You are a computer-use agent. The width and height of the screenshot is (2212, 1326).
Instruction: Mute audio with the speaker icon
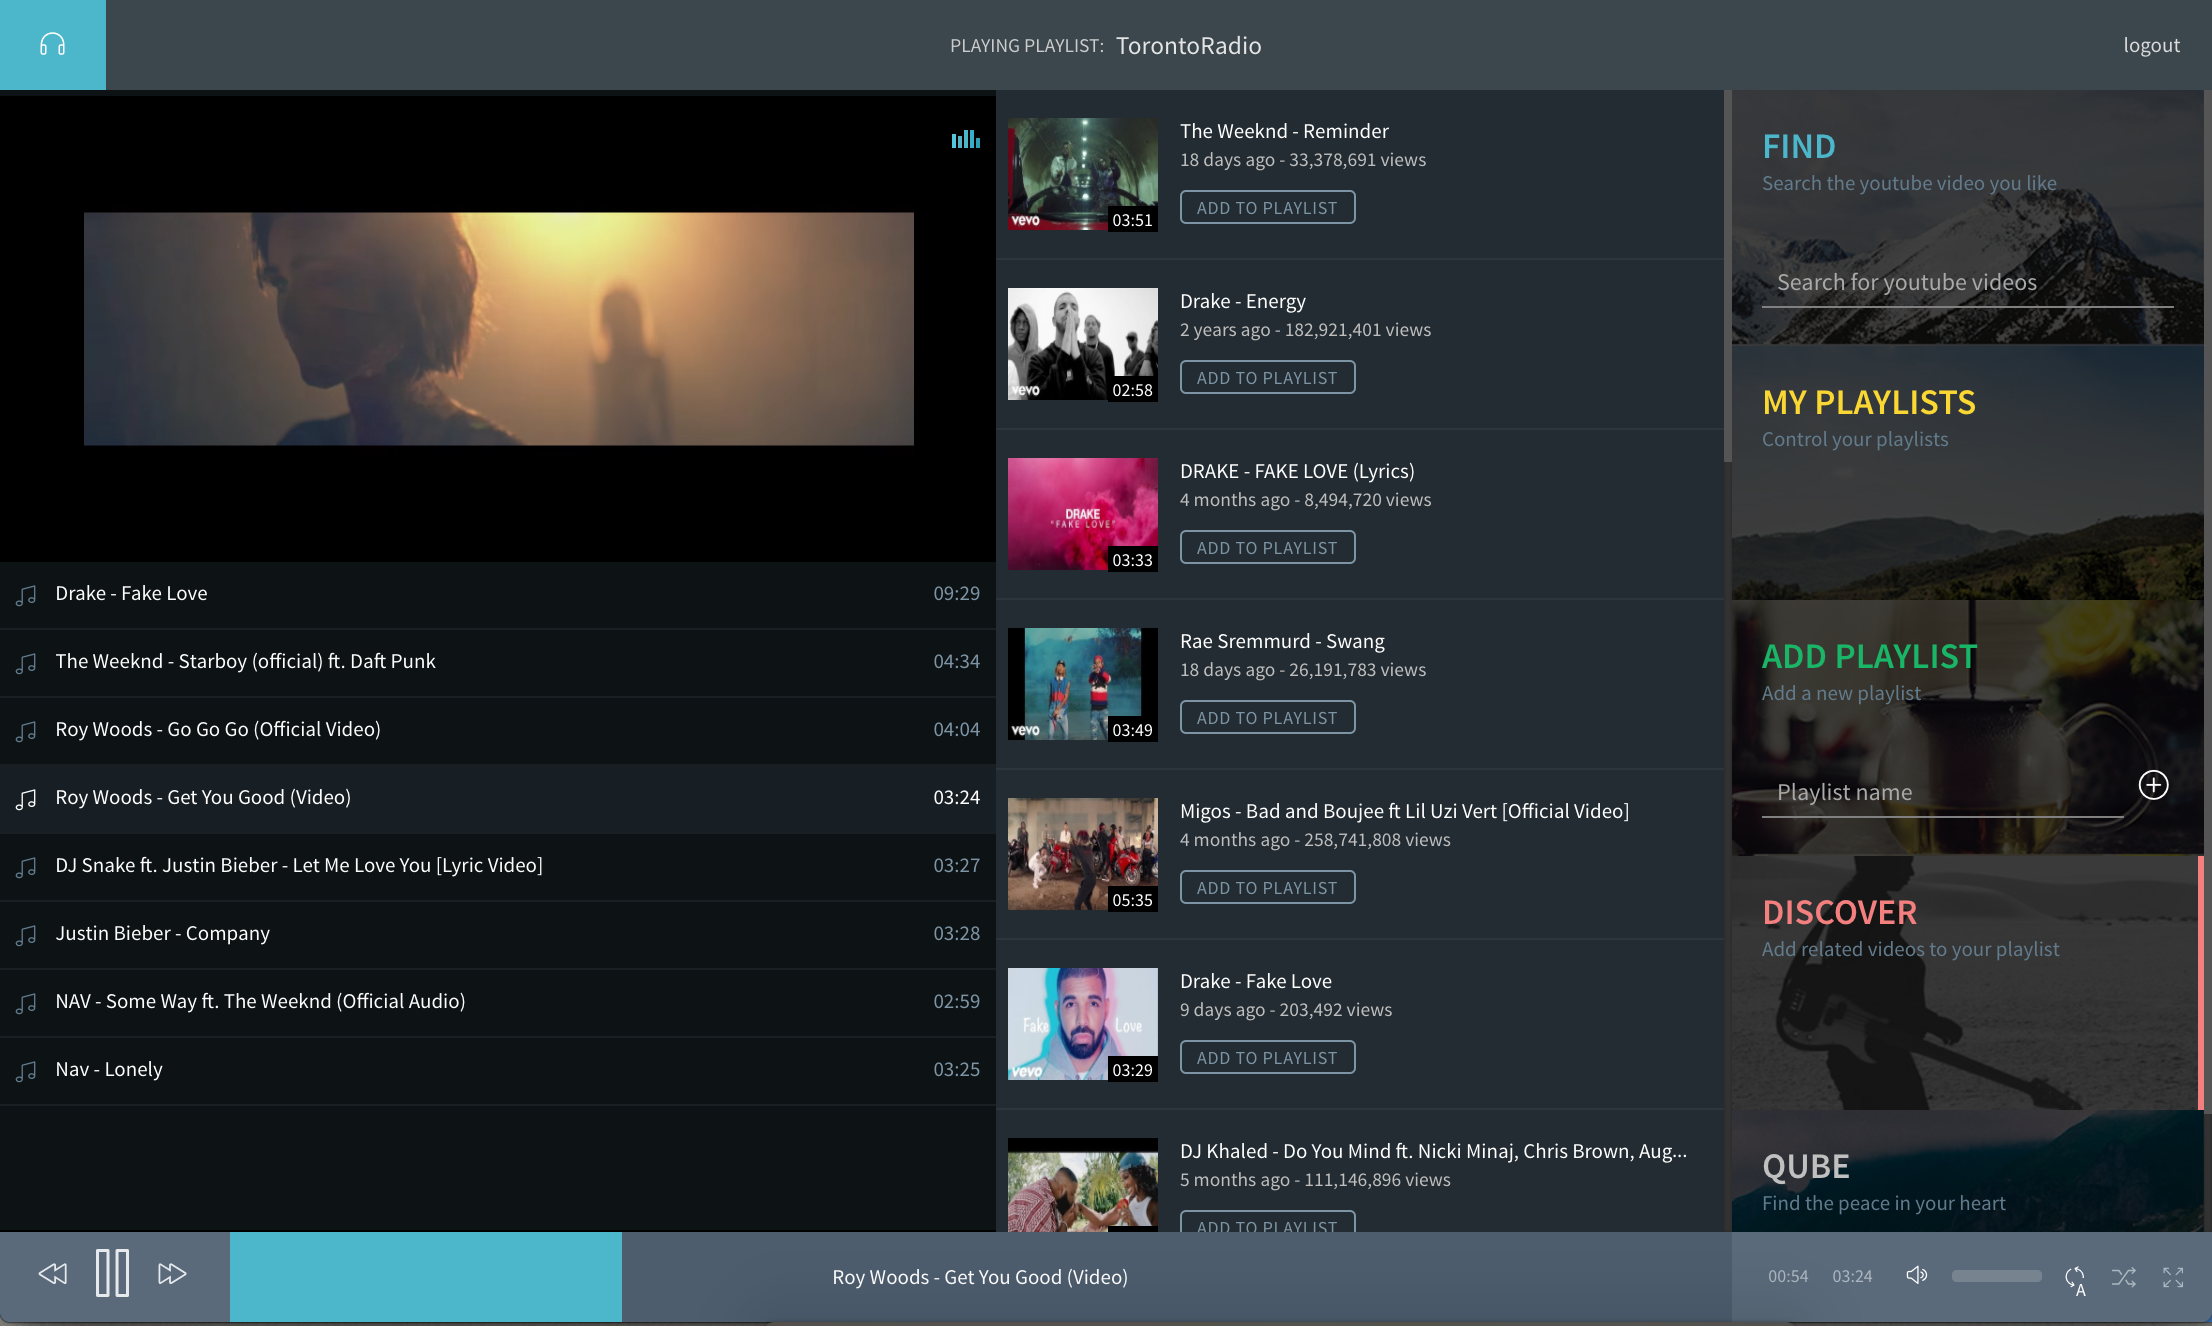1916,1275
